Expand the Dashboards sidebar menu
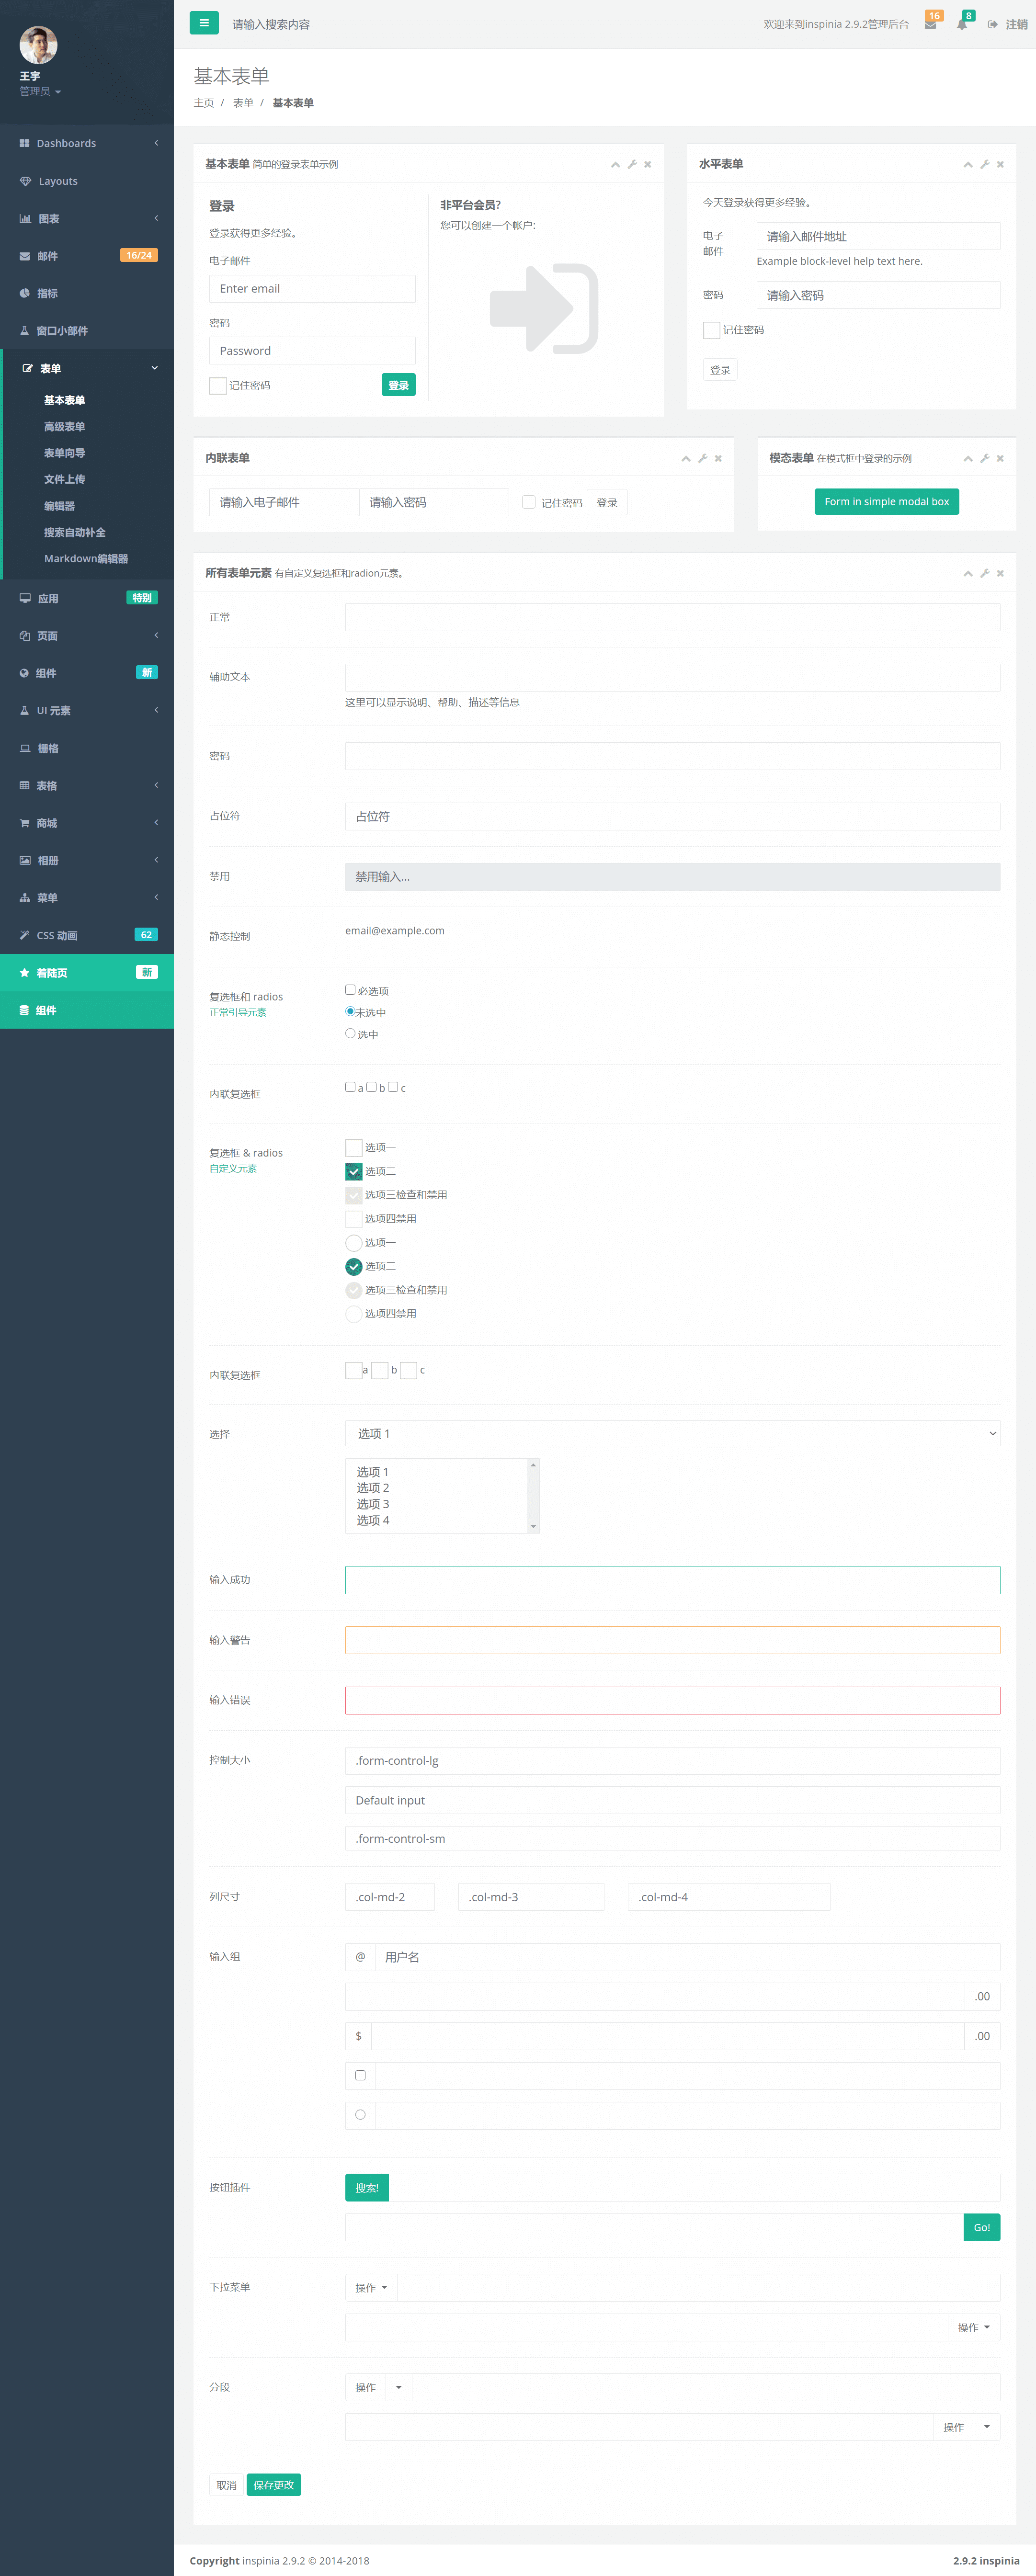The image size is (1036, 2576). 87,143
